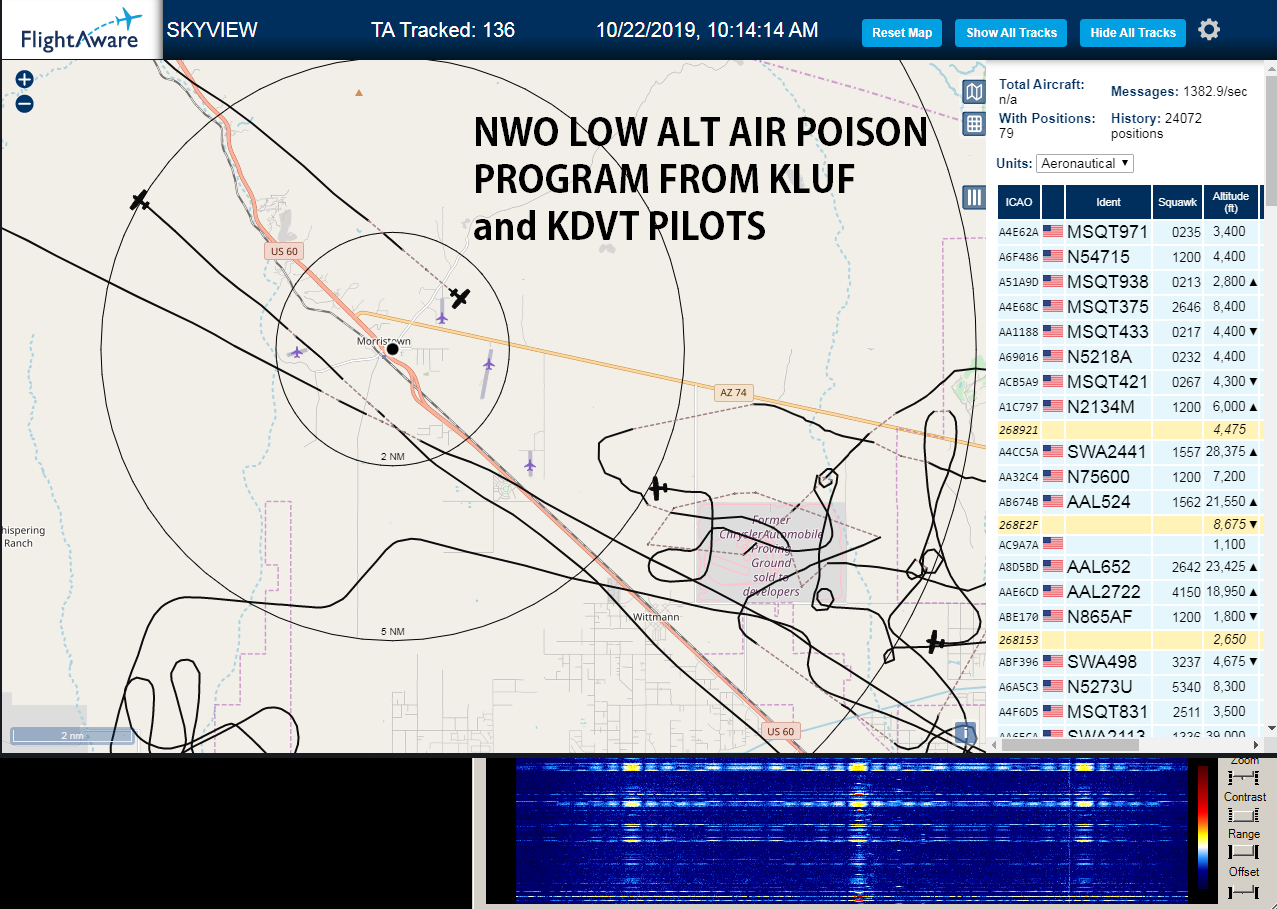Click the SKYVIEW title text
This screenshot has height=909, width=1277.
(x=212, y=30)
